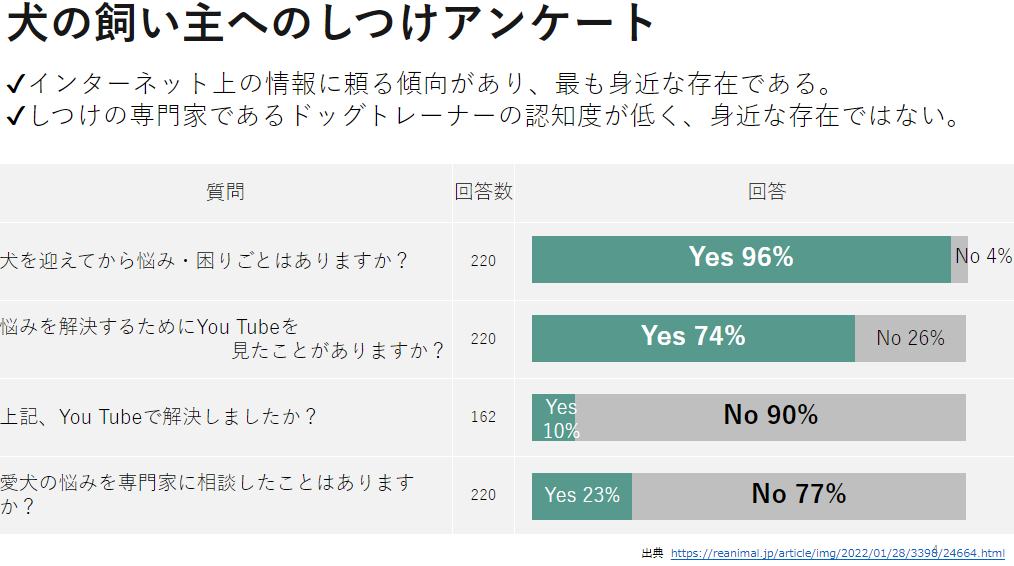The height and width of the screenshot is (566, 1014).
Task: Select the response count 162 cell
Action: click(483, 417)
